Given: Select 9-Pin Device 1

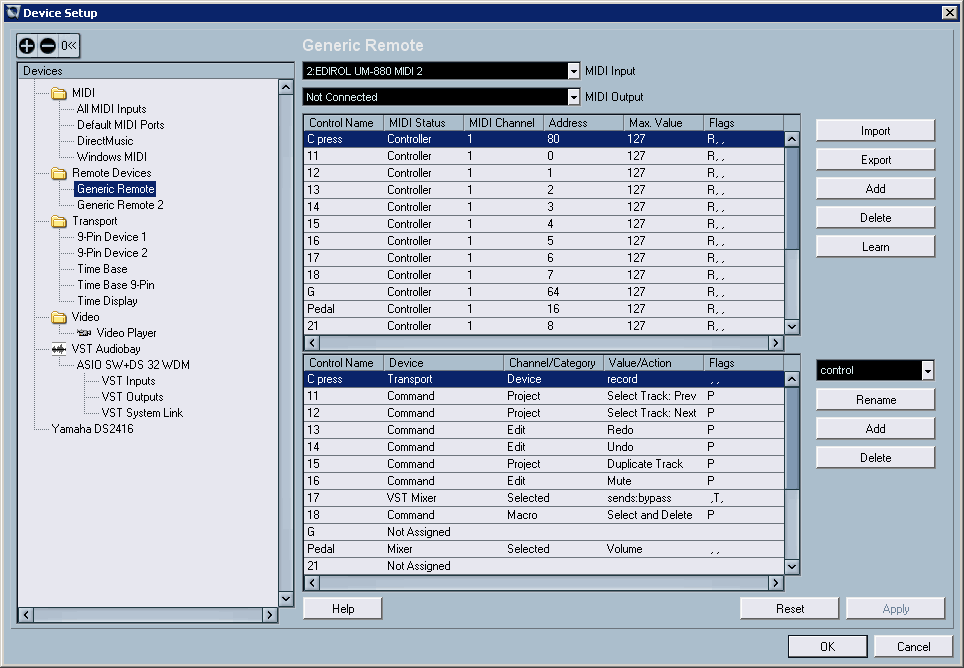Looking at the screenshot, I should click(111, 237).
